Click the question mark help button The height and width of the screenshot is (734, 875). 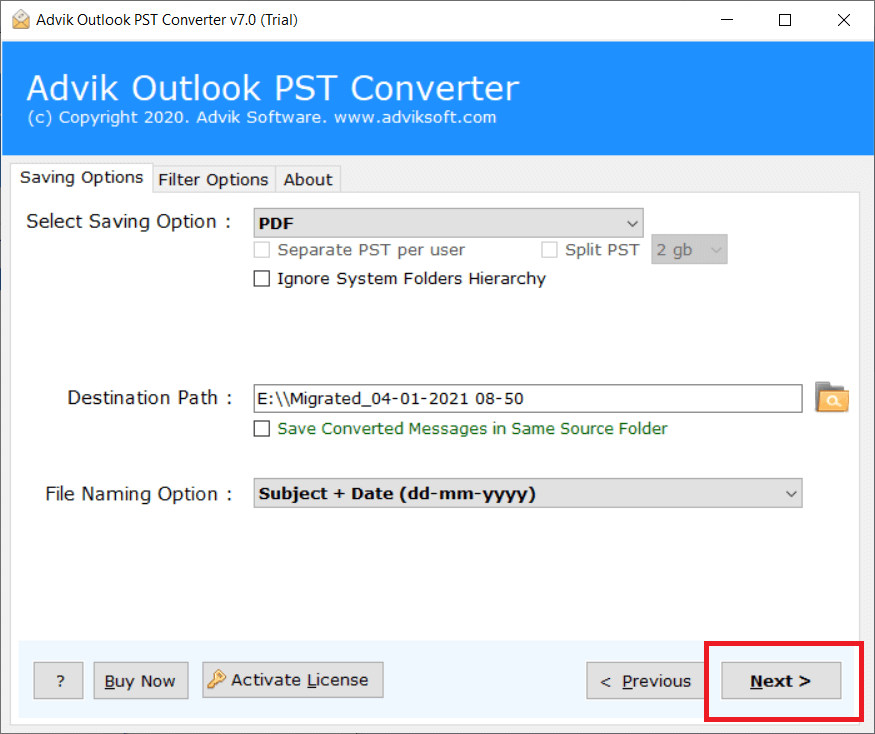[x=59, y=680]
